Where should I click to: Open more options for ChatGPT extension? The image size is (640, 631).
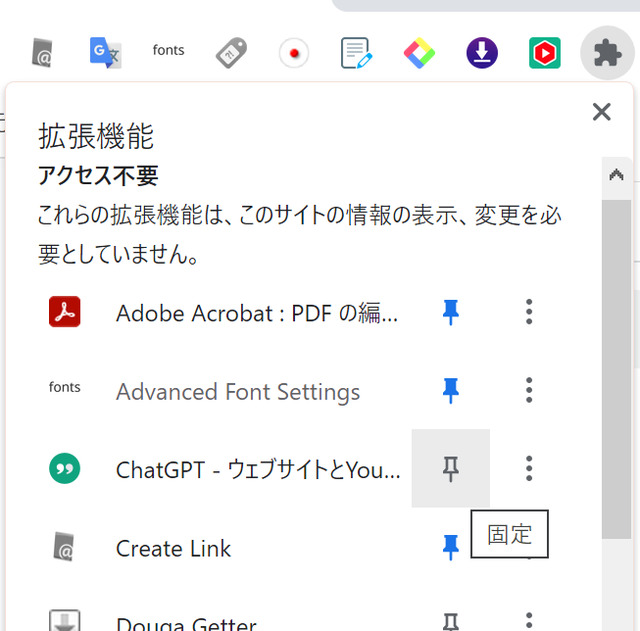tap(529, 469)
